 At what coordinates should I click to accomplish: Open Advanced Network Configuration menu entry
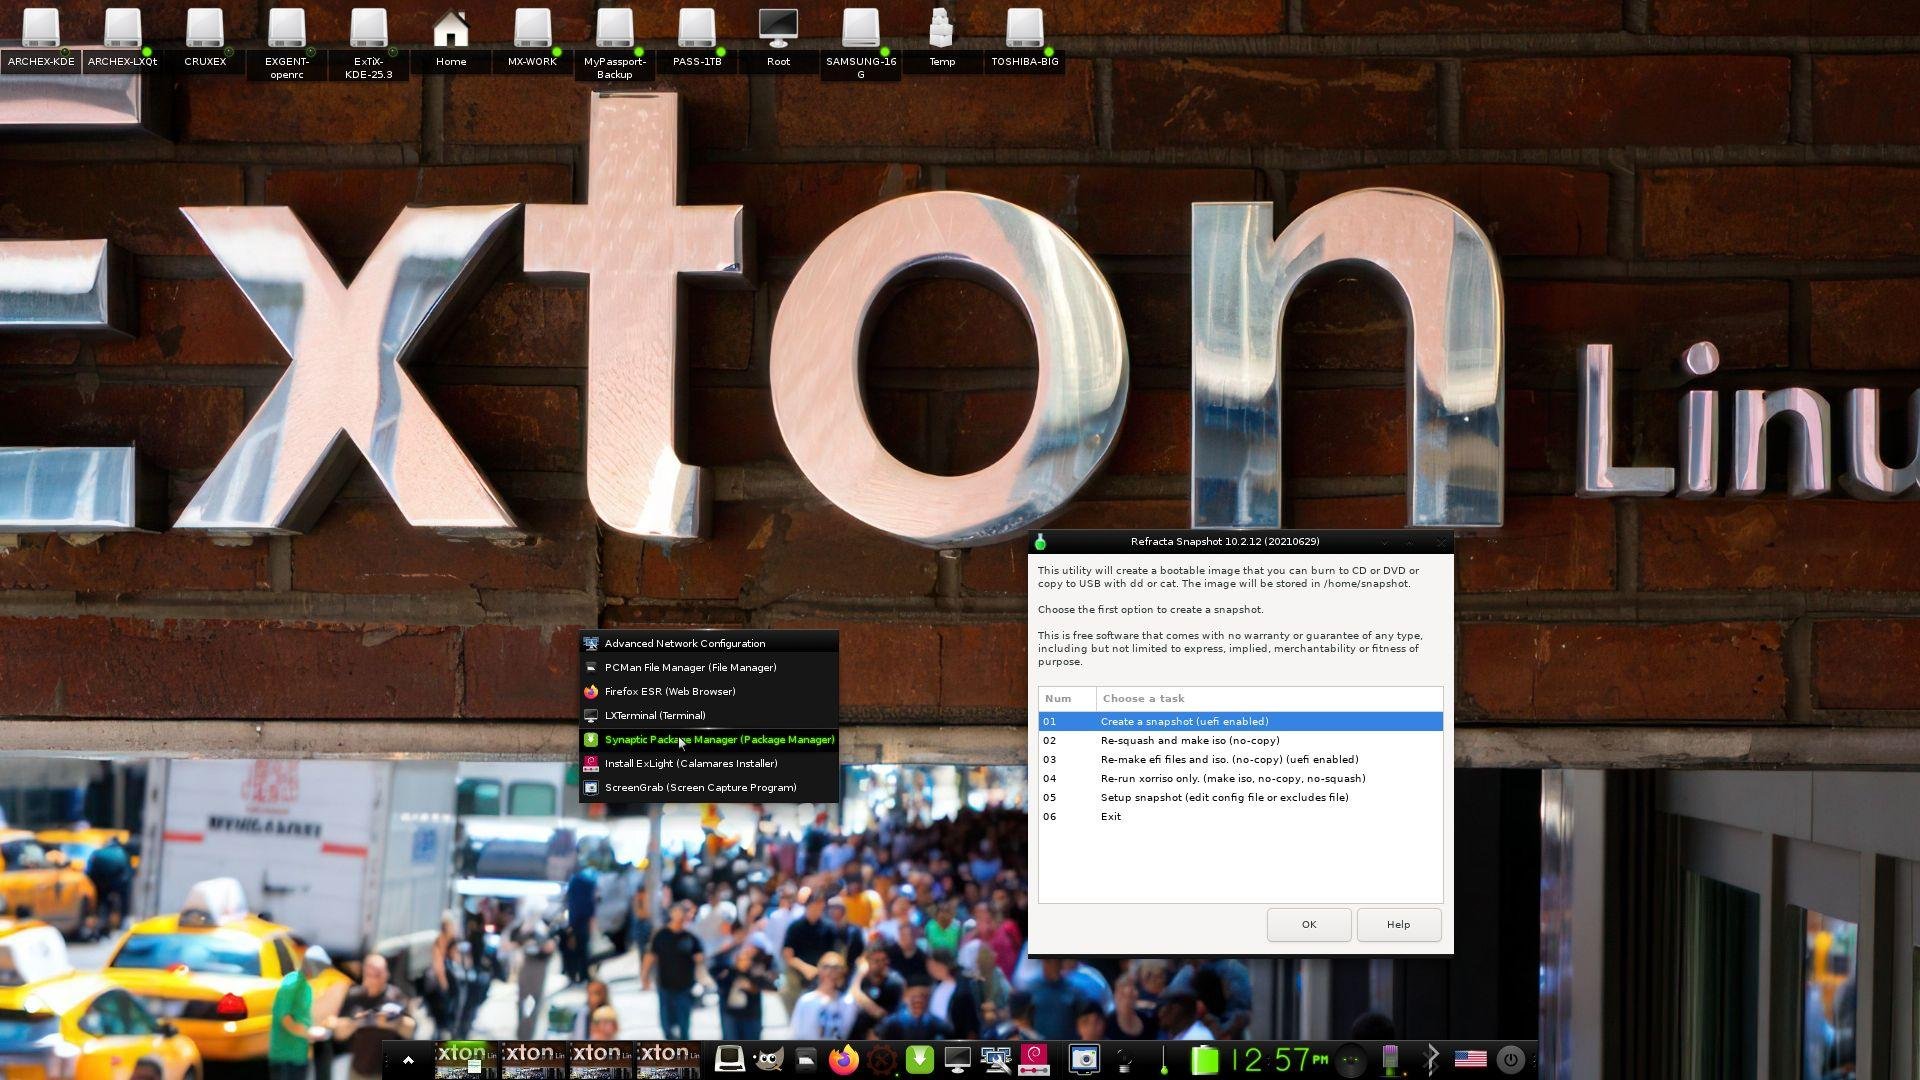tap(684, 644)
